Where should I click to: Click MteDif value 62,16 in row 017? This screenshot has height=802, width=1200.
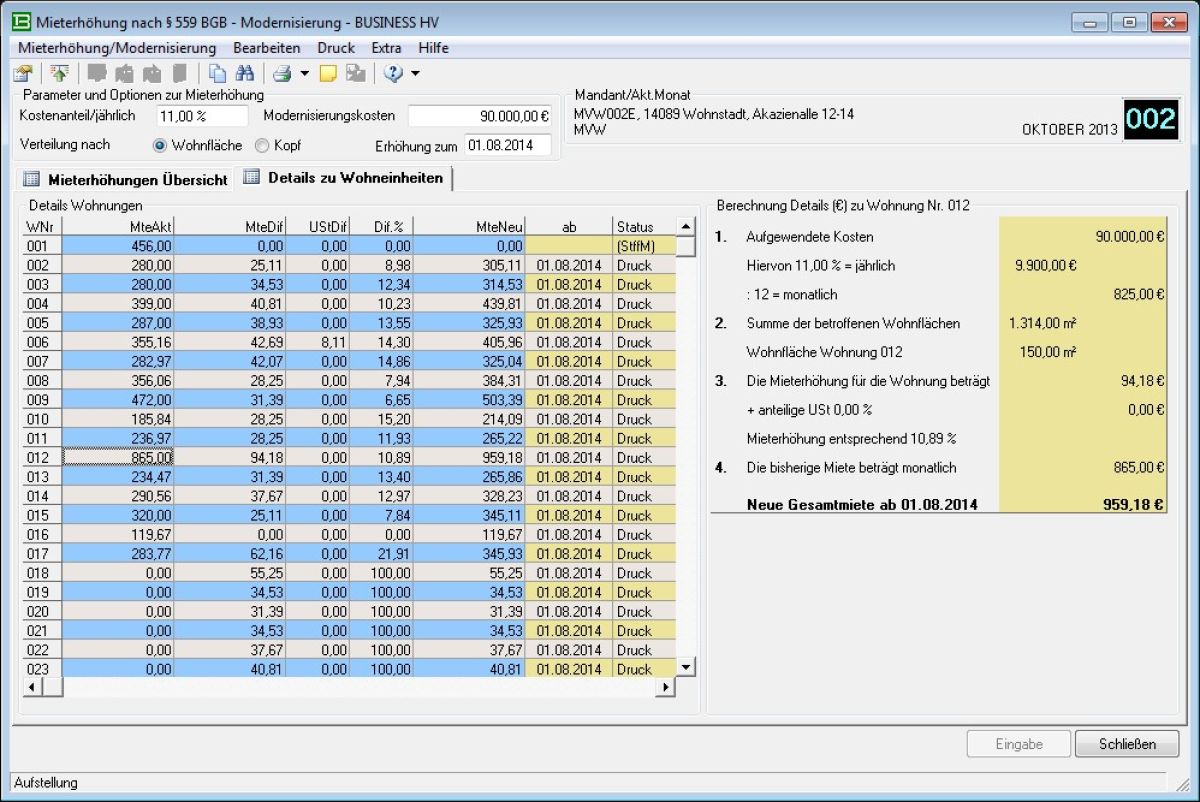[230, 553]
